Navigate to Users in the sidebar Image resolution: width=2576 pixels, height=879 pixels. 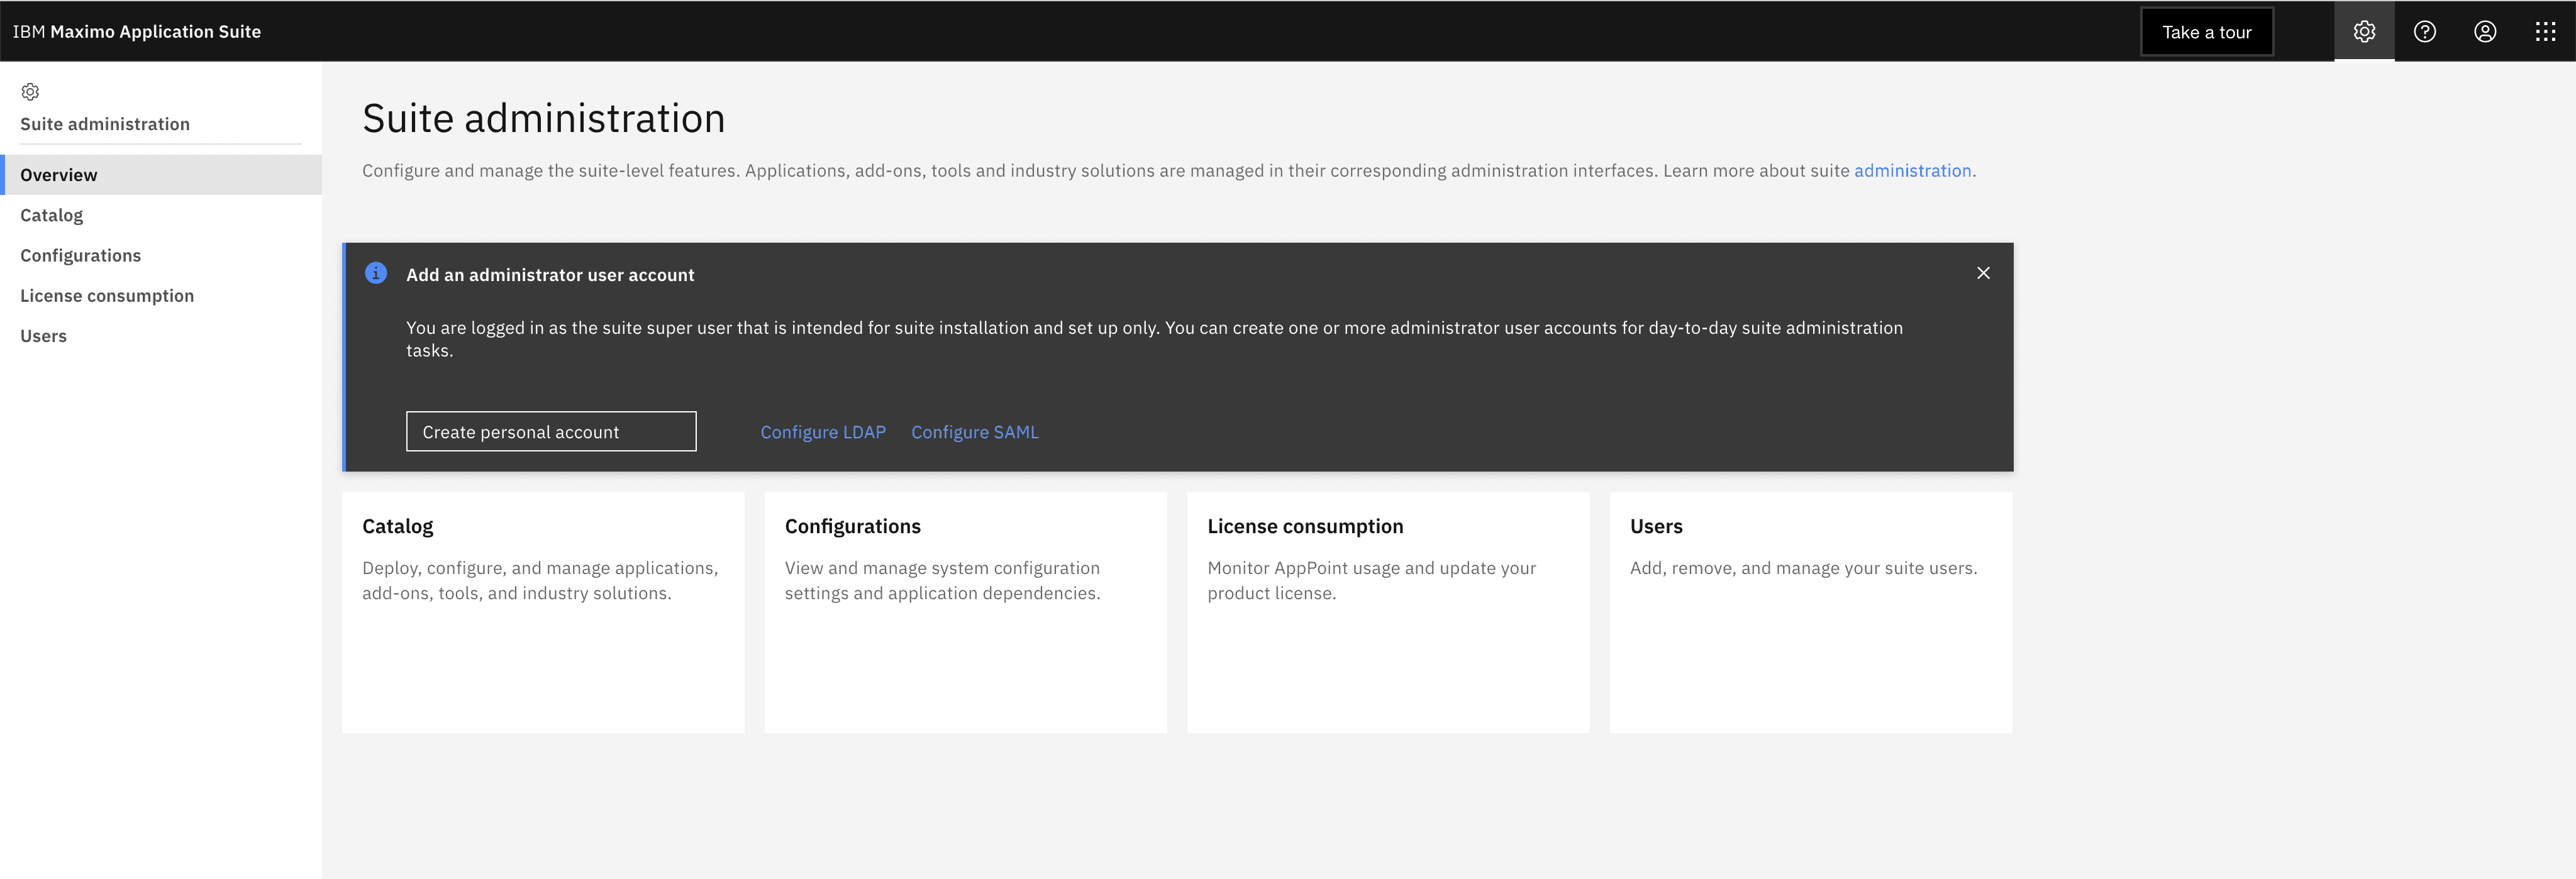(161, 336)
